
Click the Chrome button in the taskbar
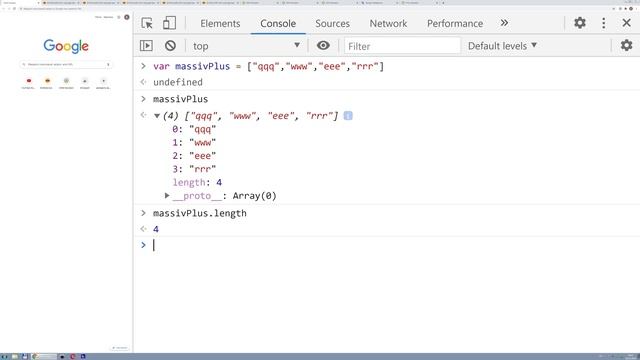[x=44, y=356]
